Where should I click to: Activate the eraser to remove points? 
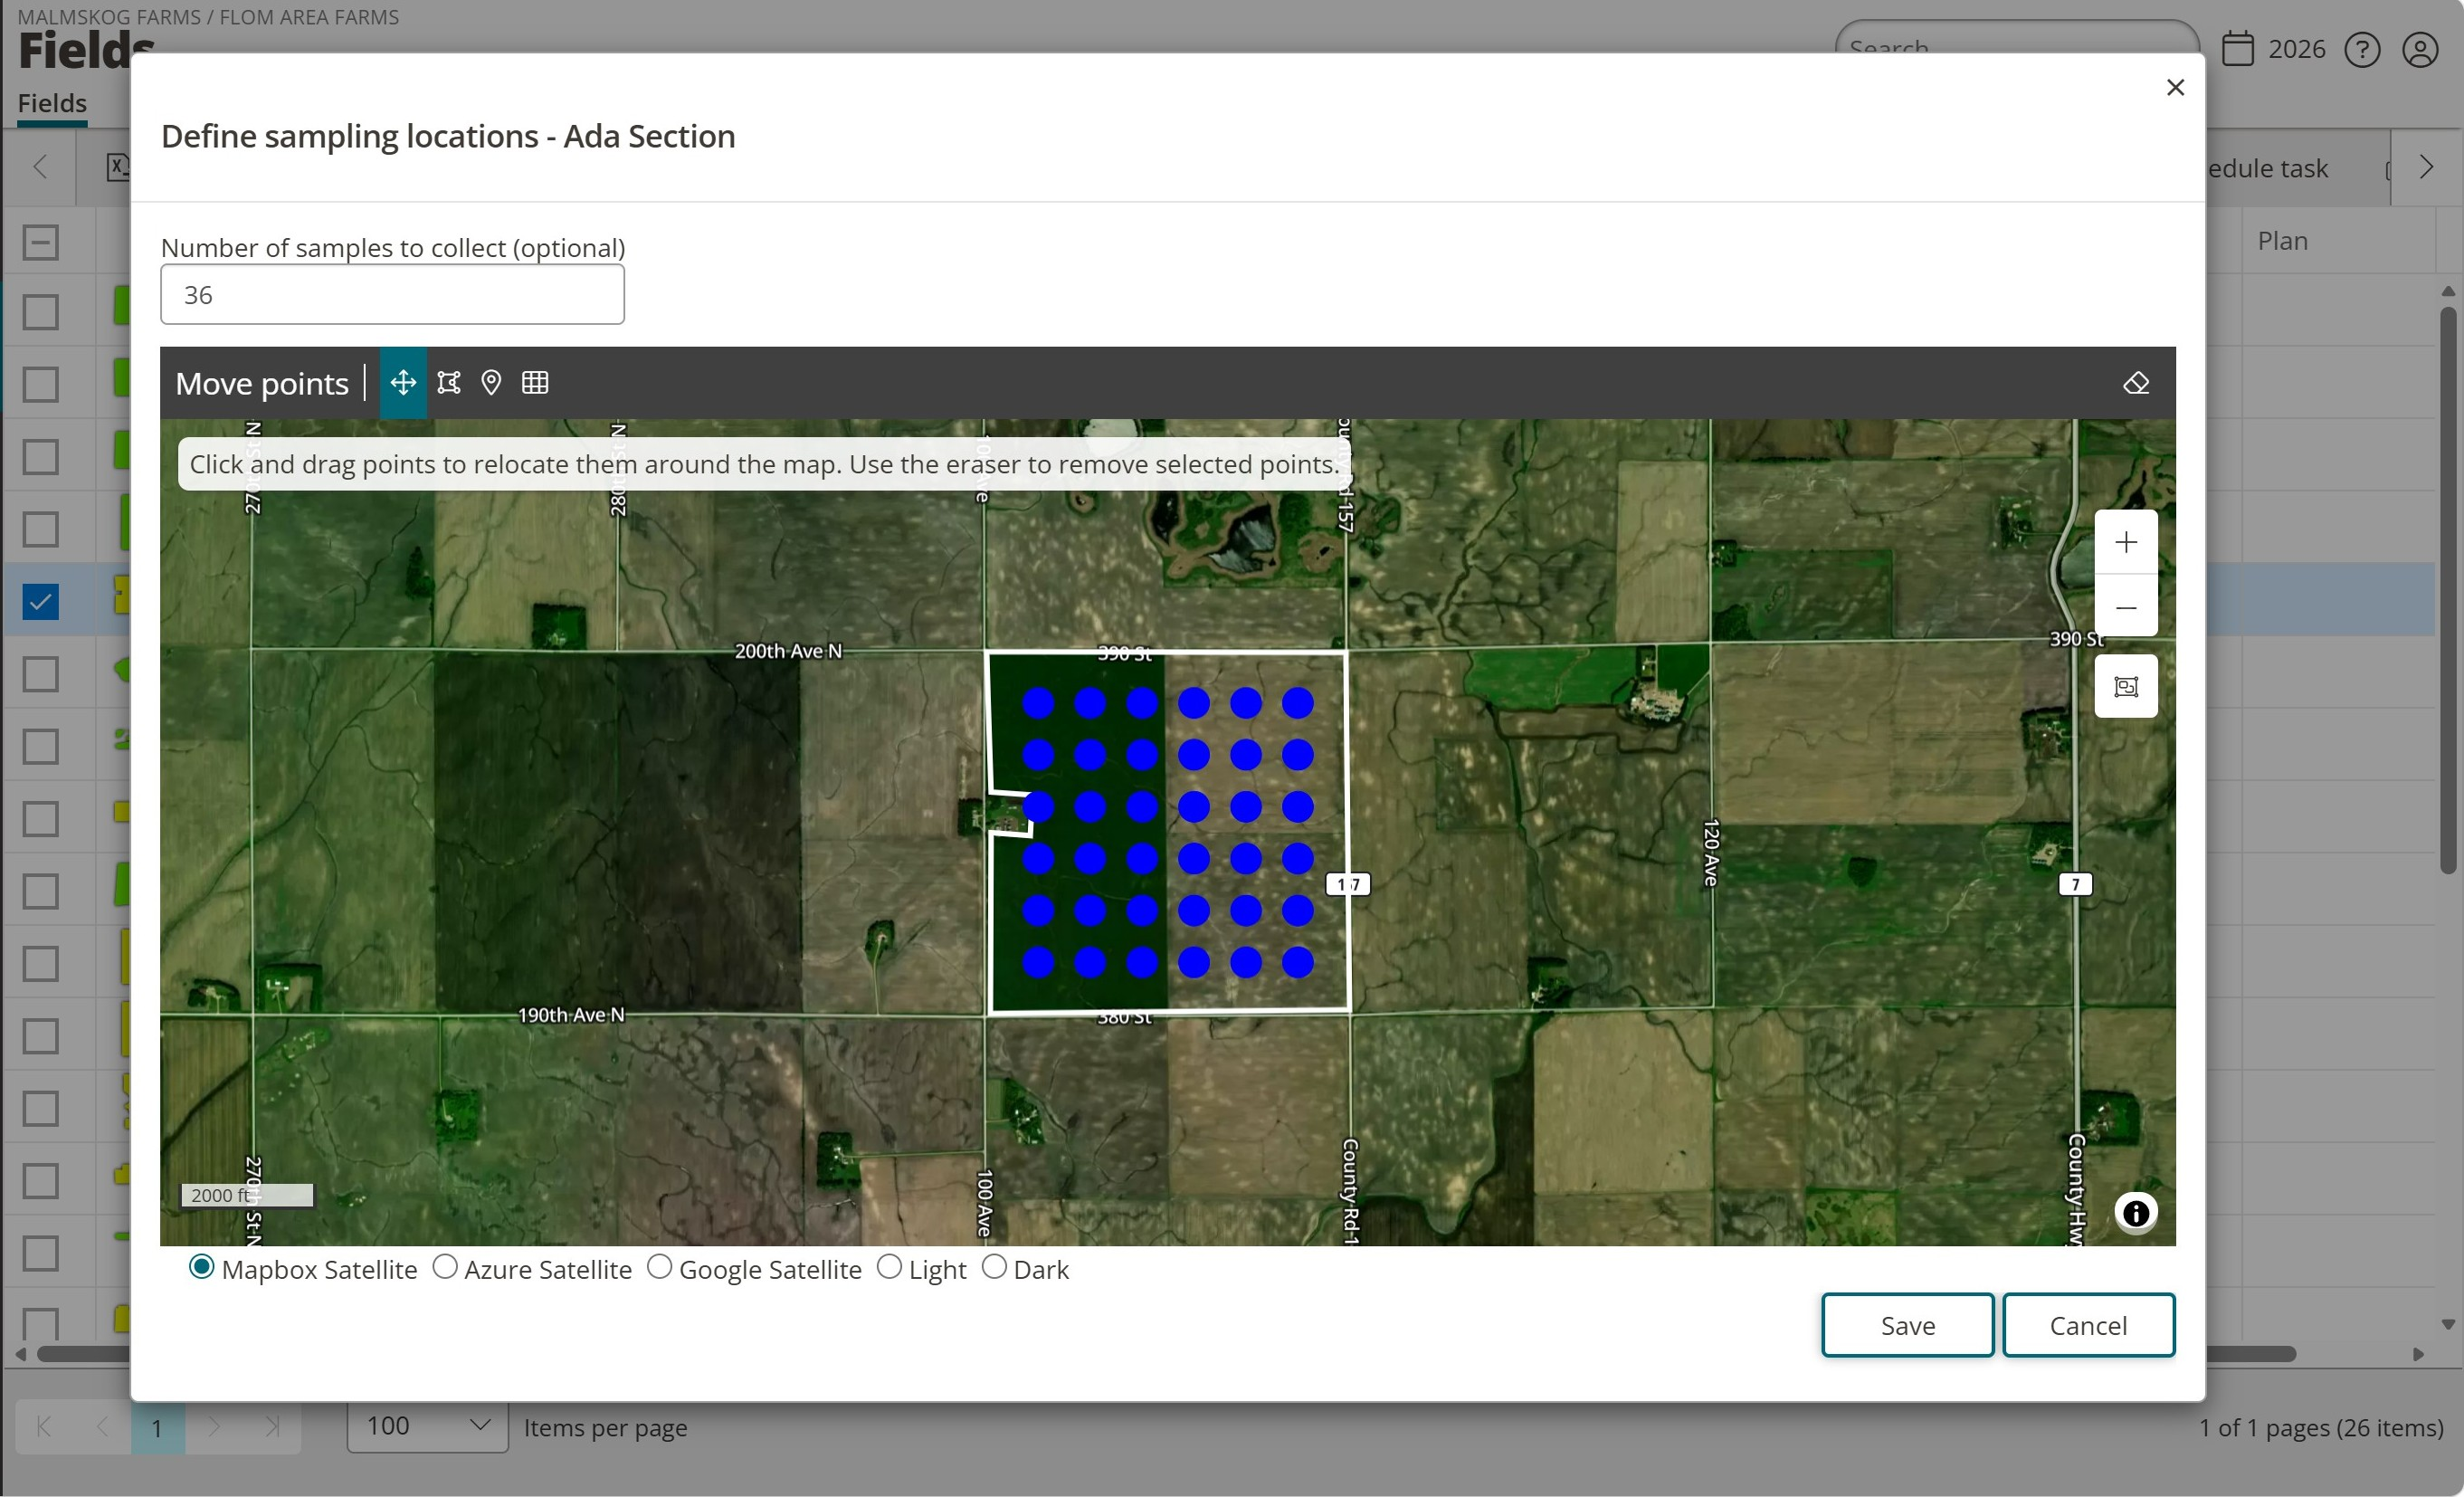tap(2136, 384)
